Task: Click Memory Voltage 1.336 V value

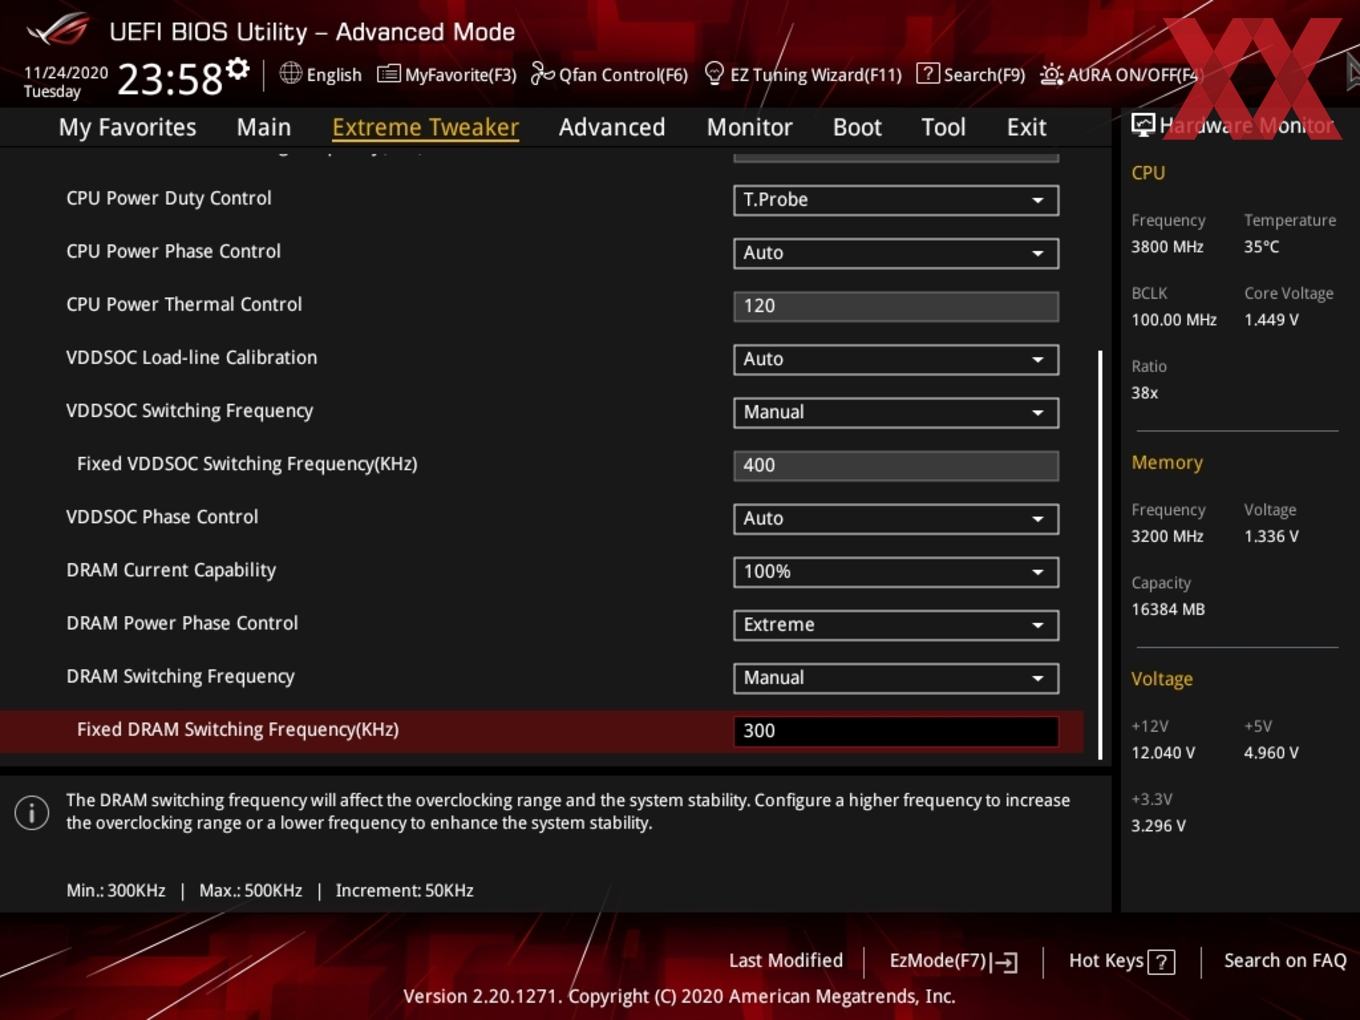Action: 1271,536
